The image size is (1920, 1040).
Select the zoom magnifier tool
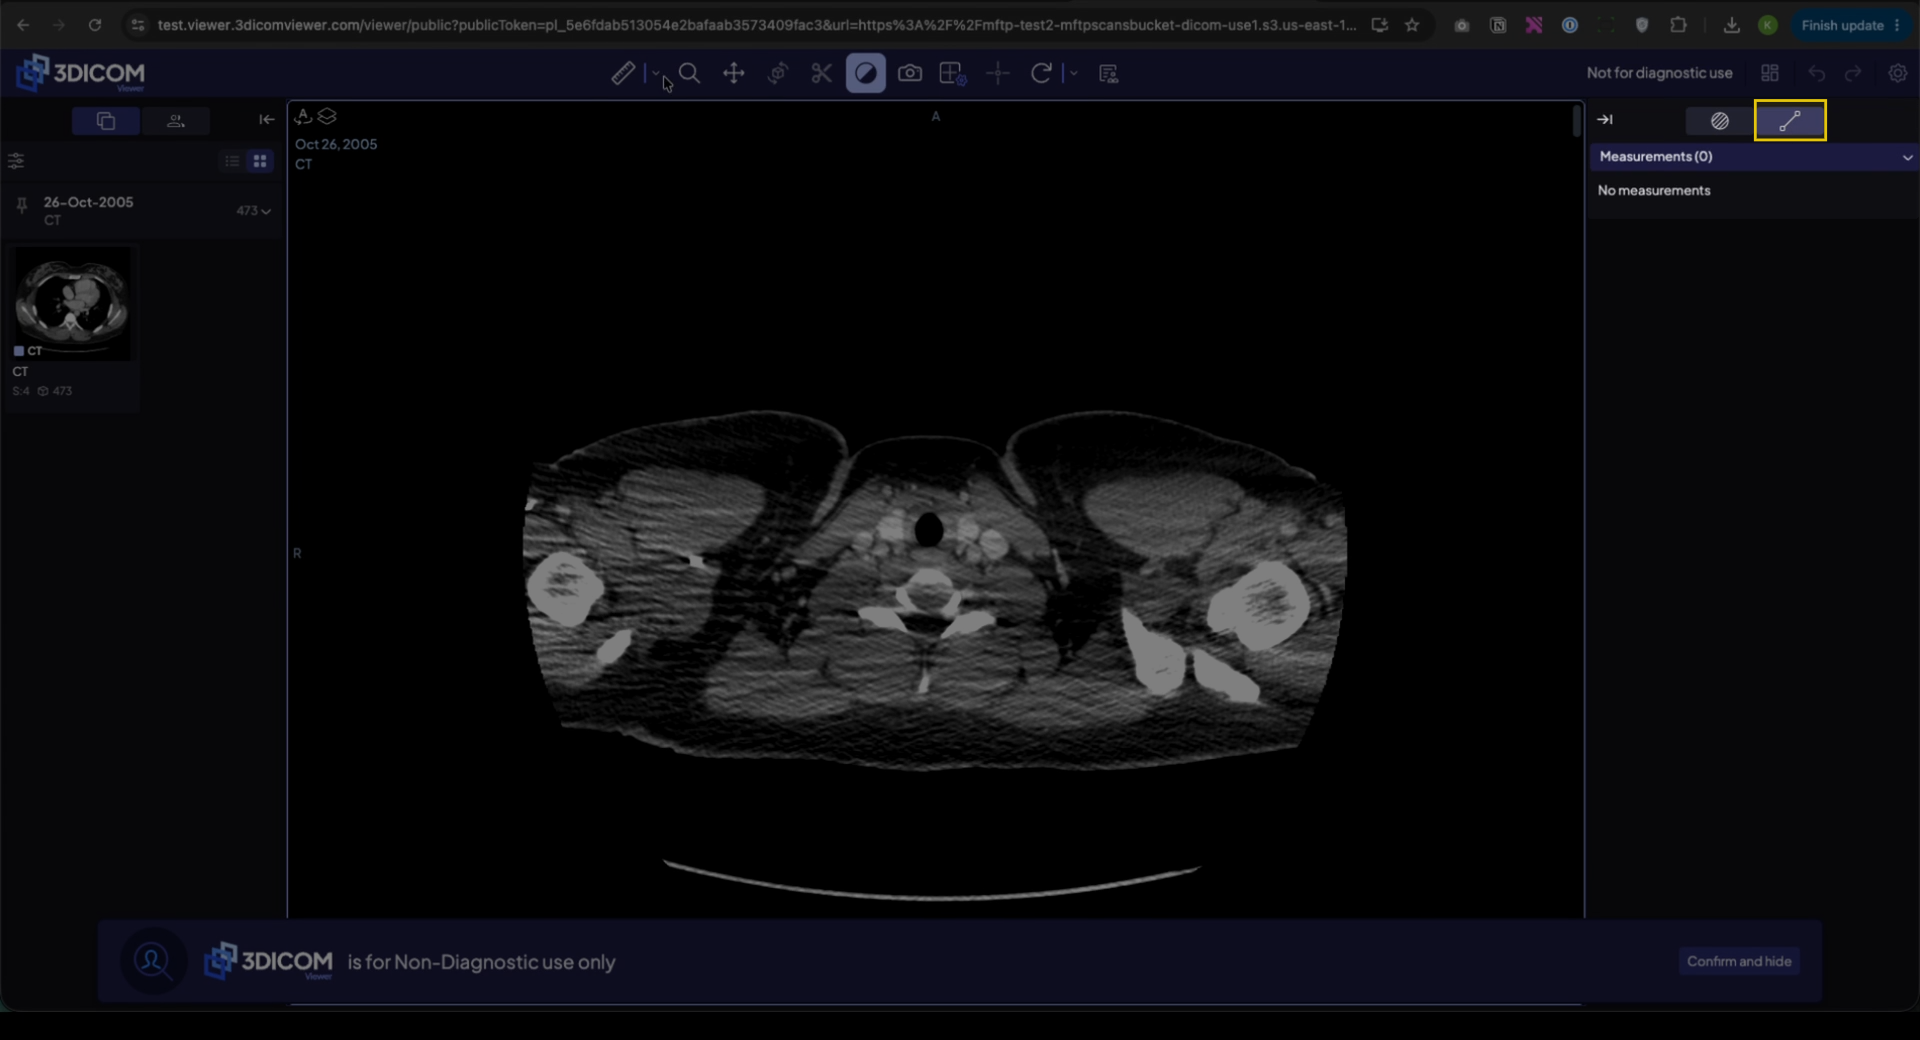(x=689, y=73)
